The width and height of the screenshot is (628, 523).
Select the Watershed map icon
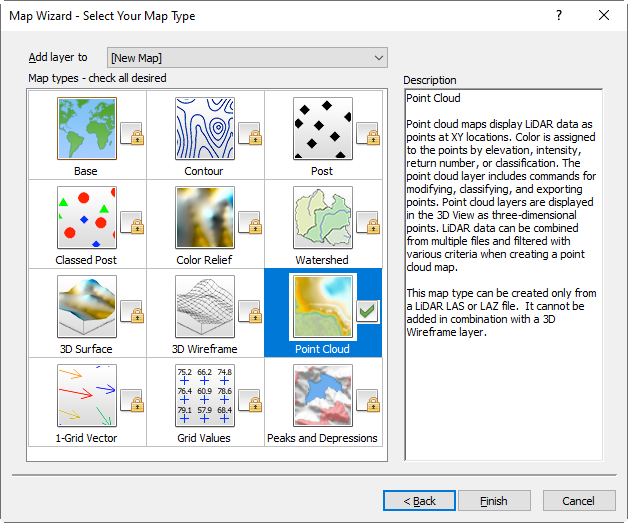322,218
